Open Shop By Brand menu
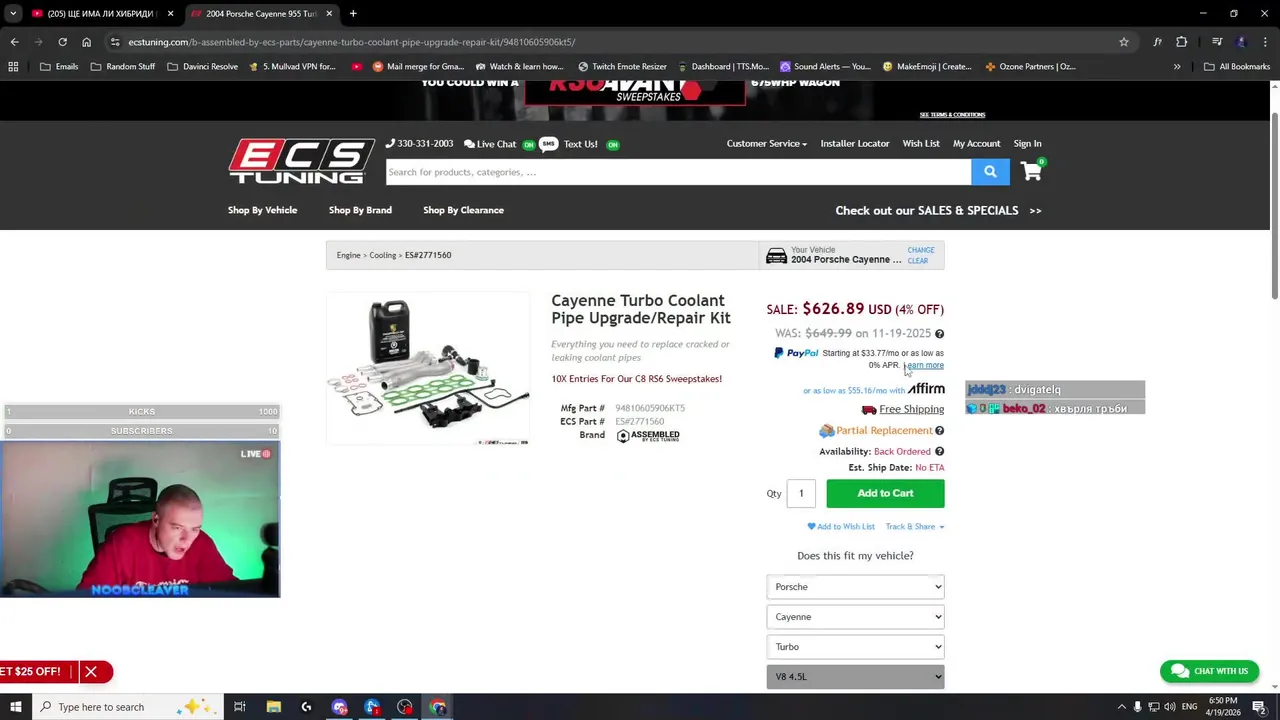 [360, 210]
